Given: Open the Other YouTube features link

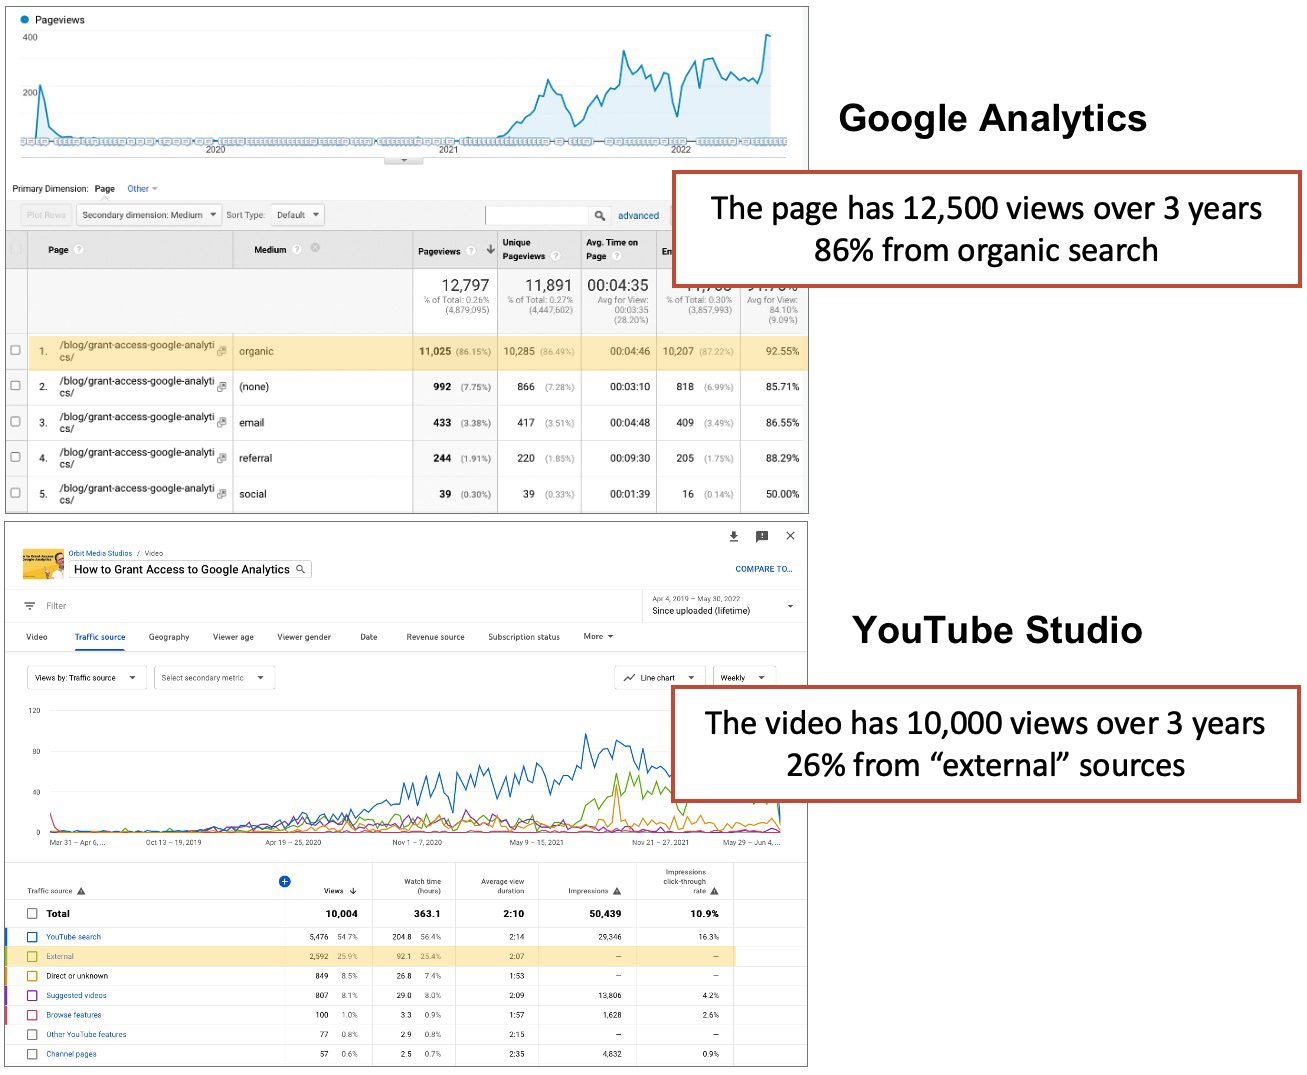Looking at the screenshot, I should (x=86, y=1035).
